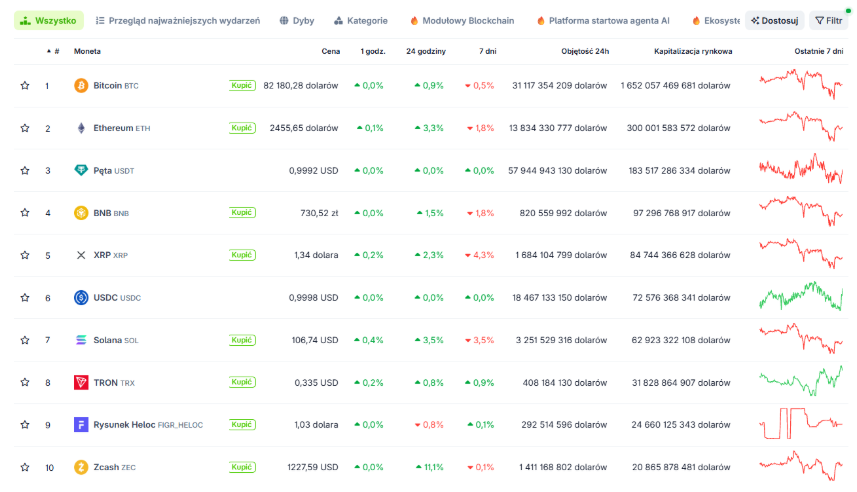The width and height of the screenshot is (857, 492).
Task: Toggle favorite star for Zcash row
Action: tap(25, 467)
